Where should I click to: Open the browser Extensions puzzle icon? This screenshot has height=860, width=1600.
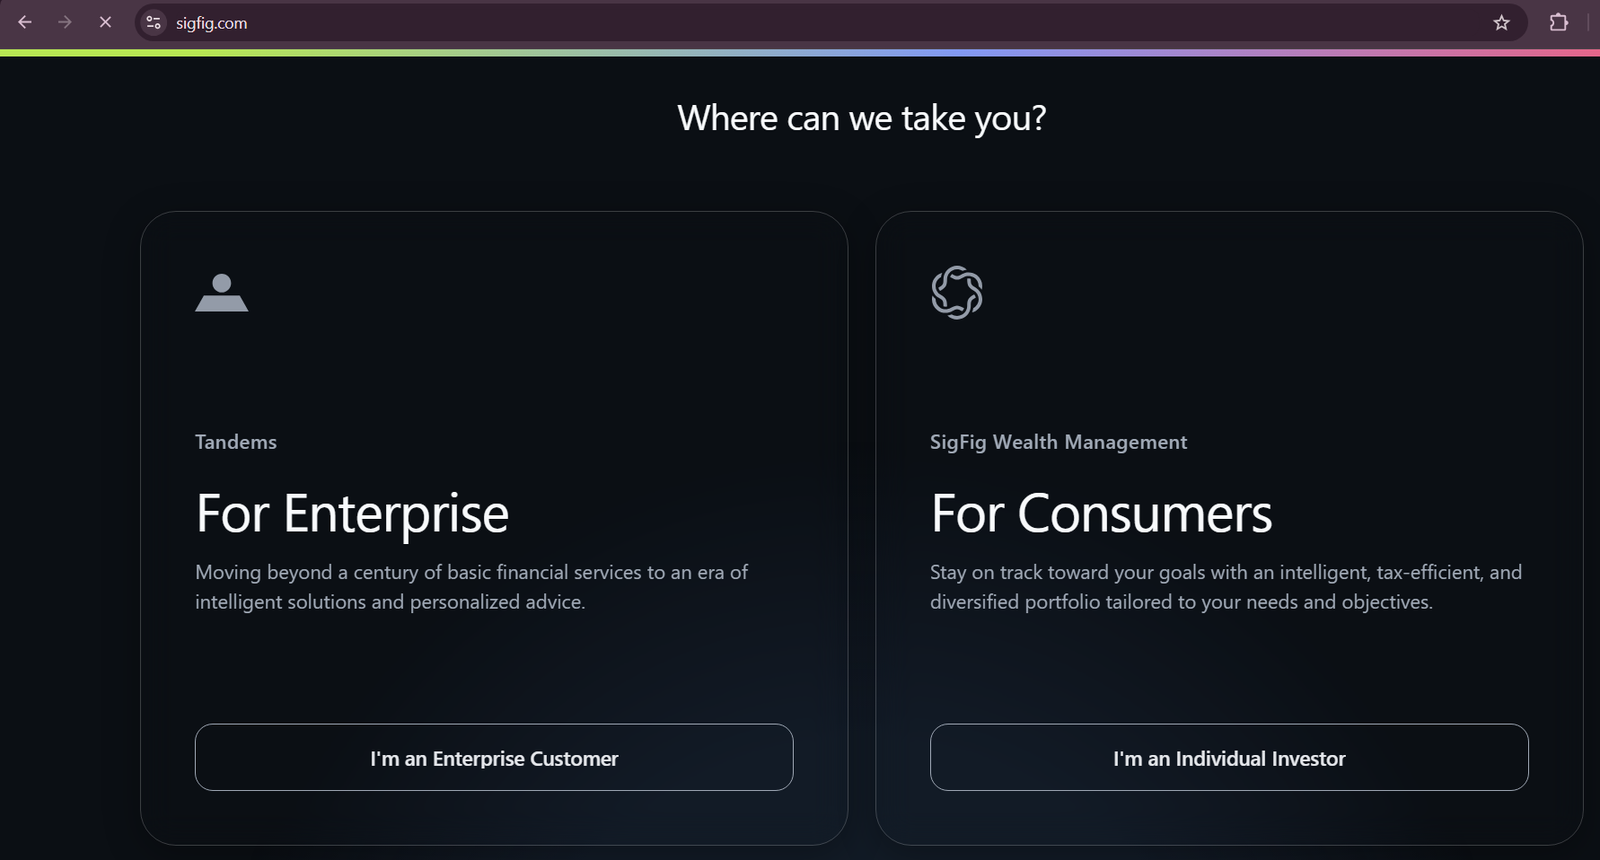[x=1558, y=22]
